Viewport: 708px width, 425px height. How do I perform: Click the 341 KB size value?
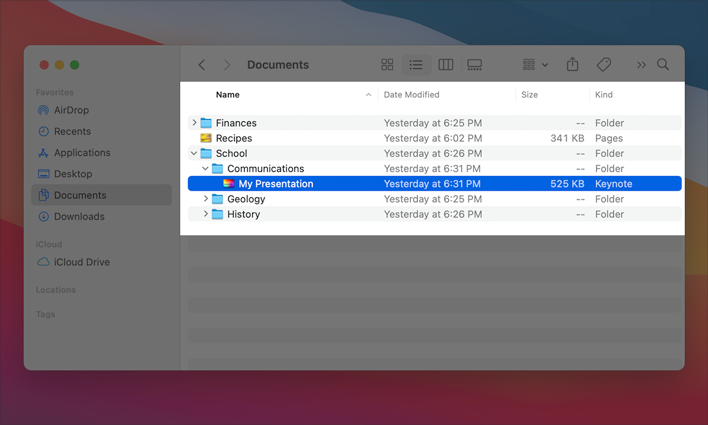click(x=567, y=138)
